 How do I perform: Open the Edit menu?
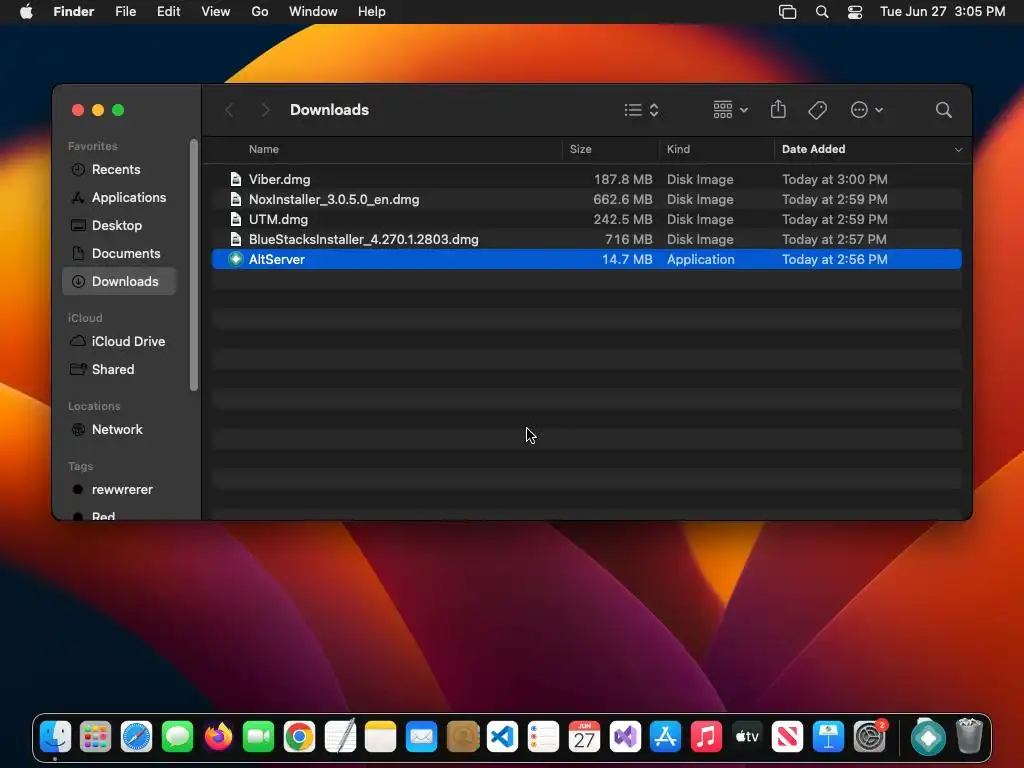tap(168, 12)
